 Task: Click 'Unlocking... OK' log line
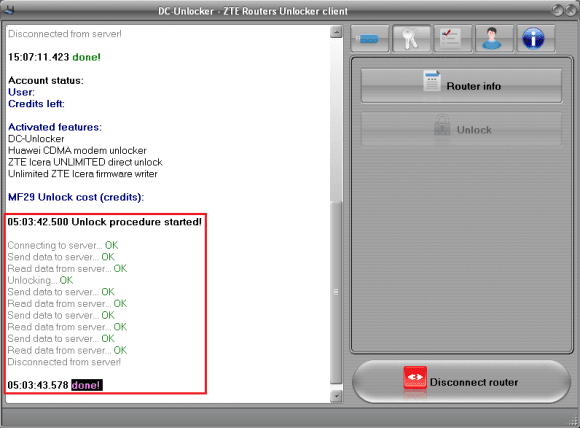tap(40, 280)
